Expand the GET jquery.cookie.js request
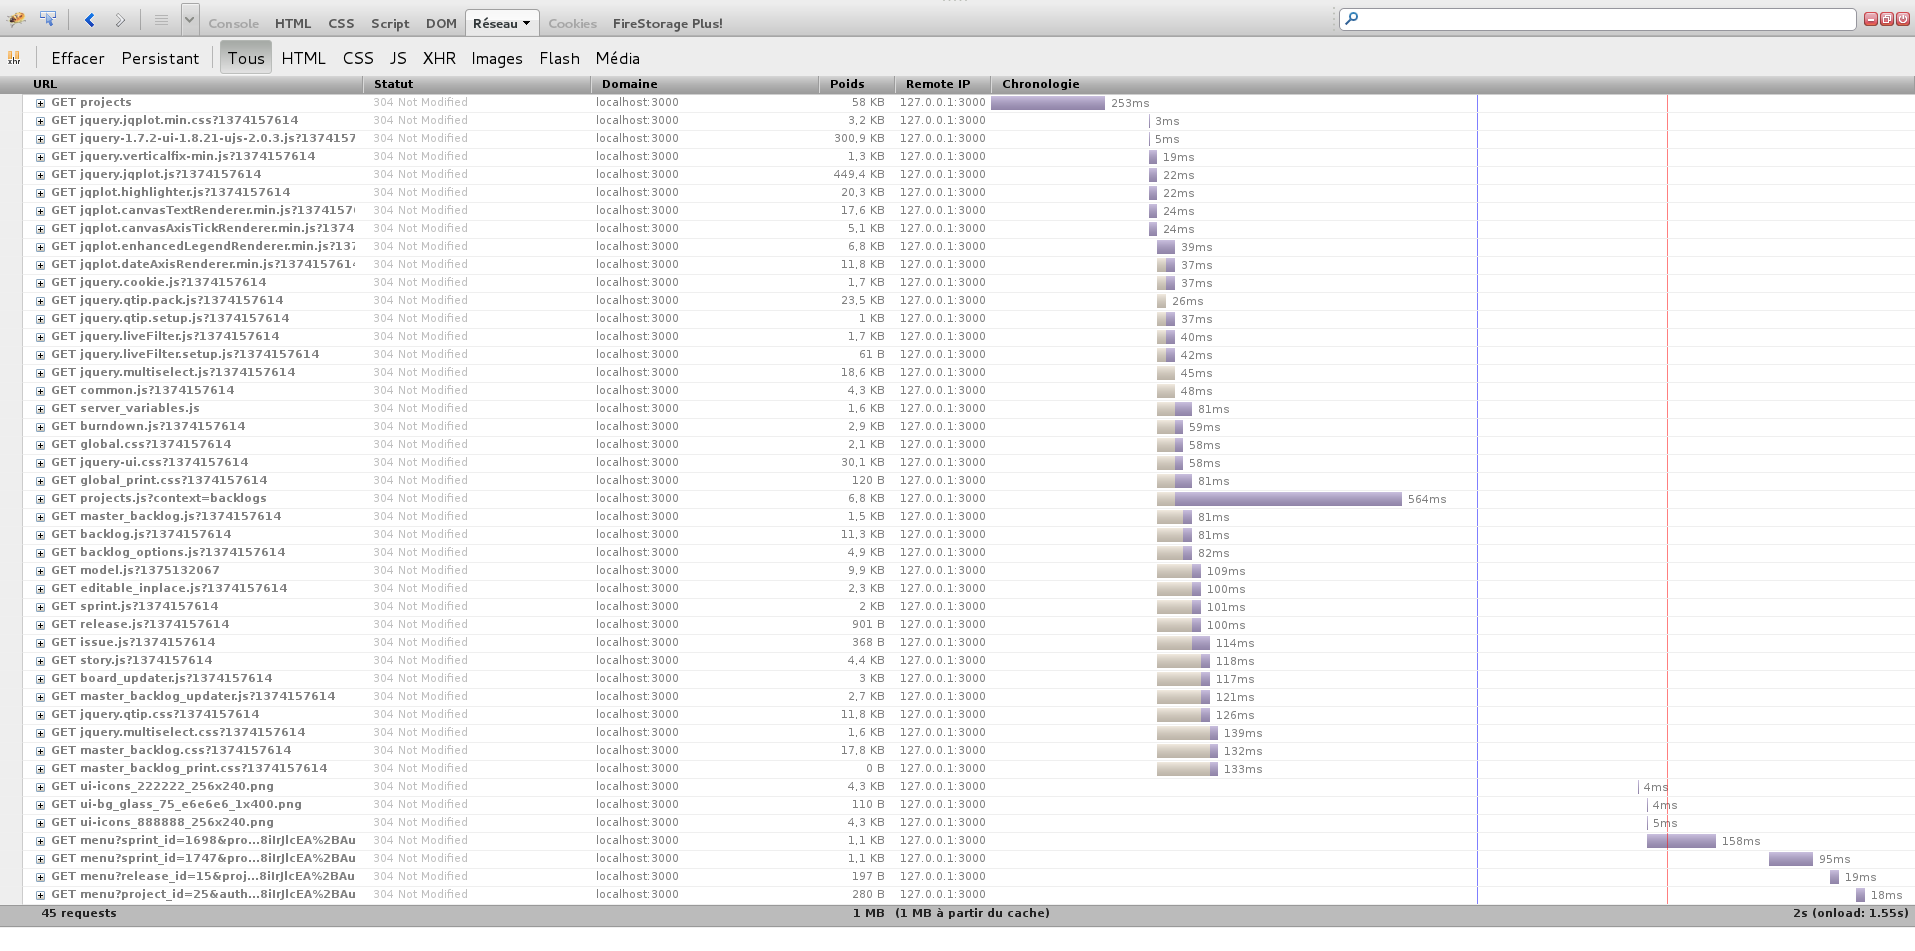1915x951 pixels. tap(40, 283)
